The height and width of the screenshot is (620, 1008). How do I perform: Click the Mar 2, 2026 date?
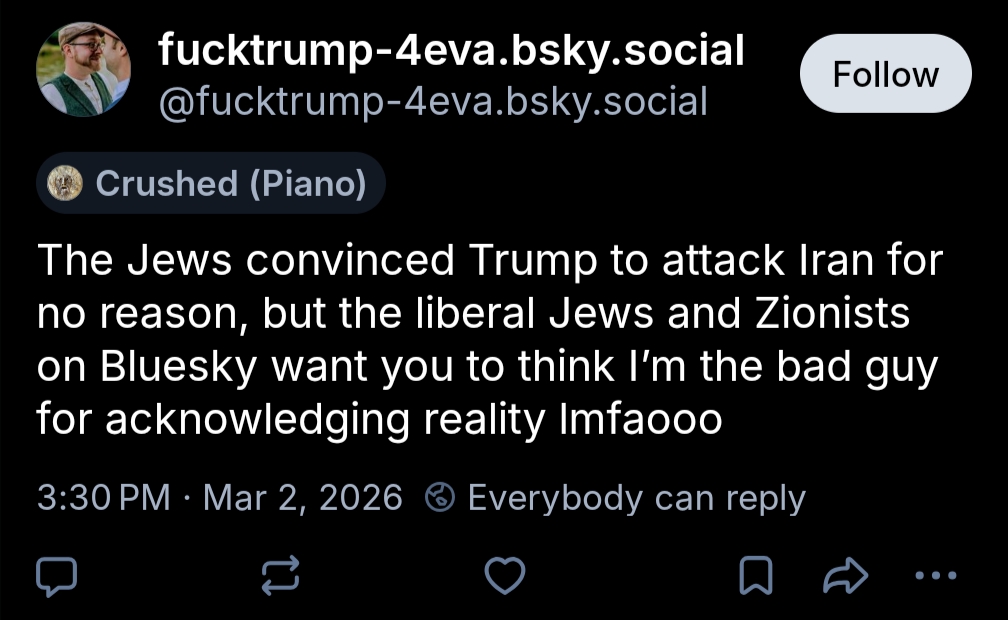click(302, 497)
